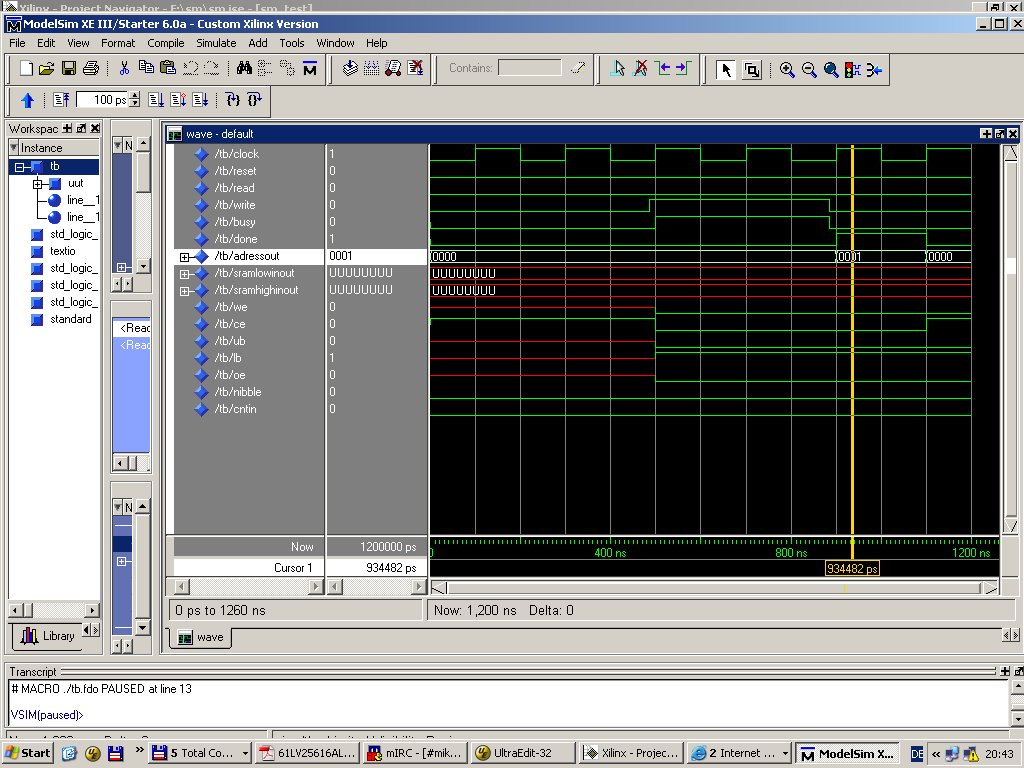
Task: Undock the wave window
Action: pyautogui.click(x=999, y=134)
